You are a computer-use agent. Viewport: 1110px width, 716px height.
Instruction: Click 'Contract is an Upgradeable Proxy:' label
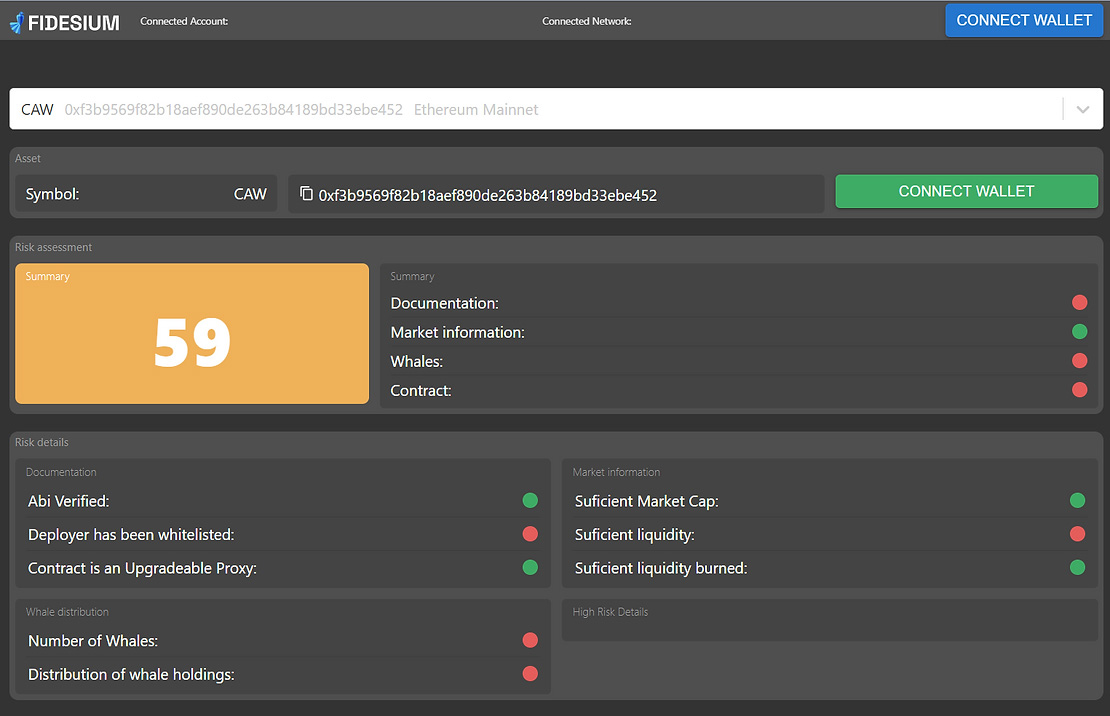(142, 568)
